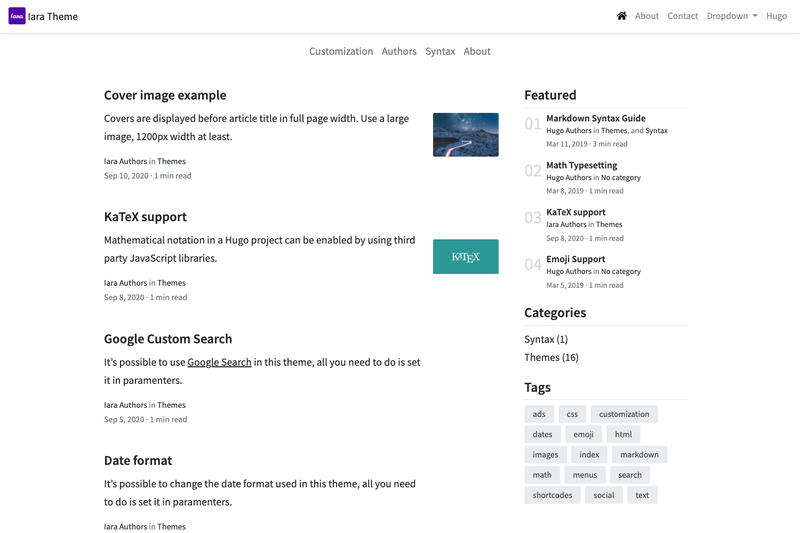The width and height of the screenshot is (800, 533).
Task: Select Authors in secondary menu
Action: tap(399, 51)
